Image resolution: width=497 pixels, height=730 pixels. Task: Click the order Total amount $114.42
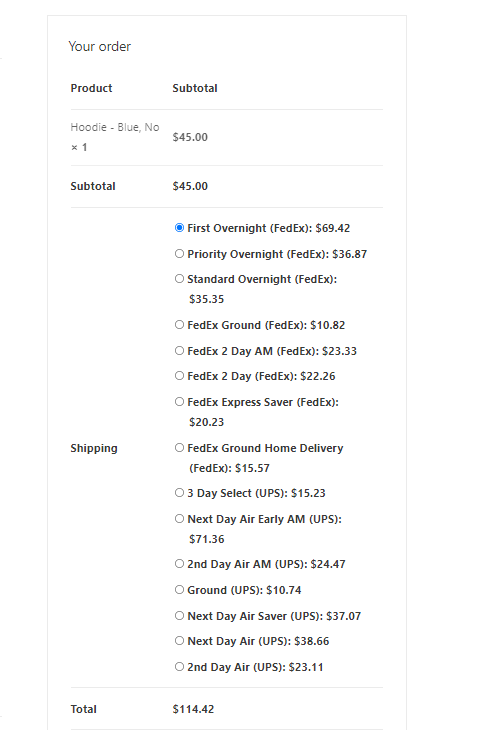(x=193, y=709)
